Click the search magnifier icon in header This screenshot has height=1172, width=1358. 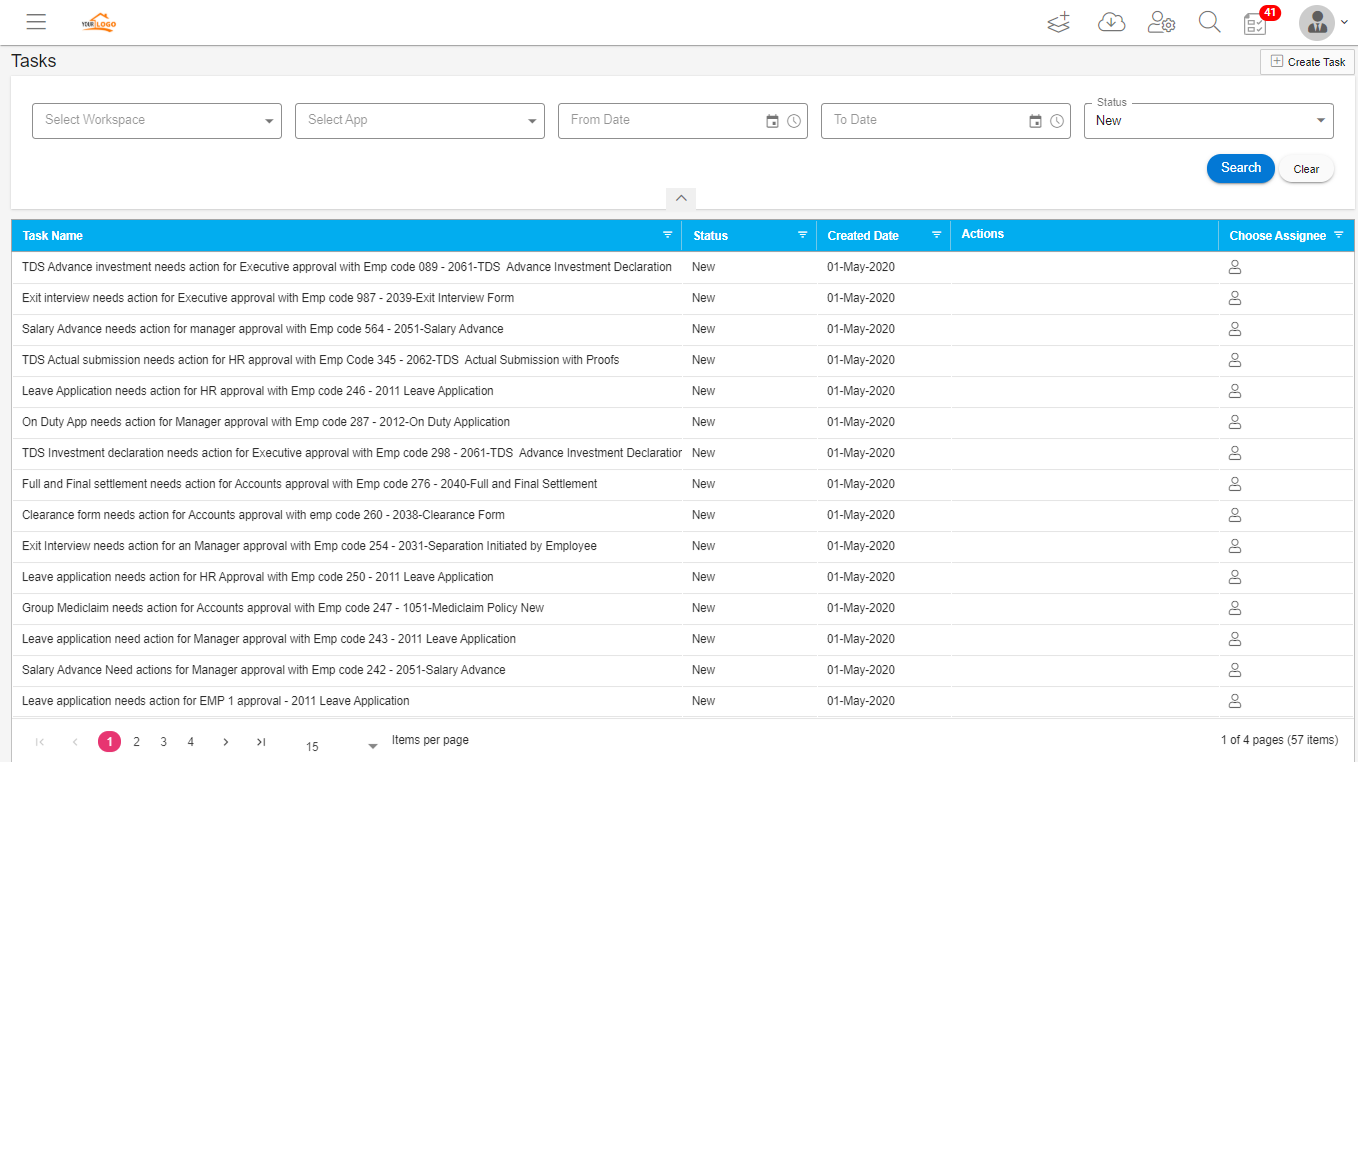click(x=1210, y=22)
